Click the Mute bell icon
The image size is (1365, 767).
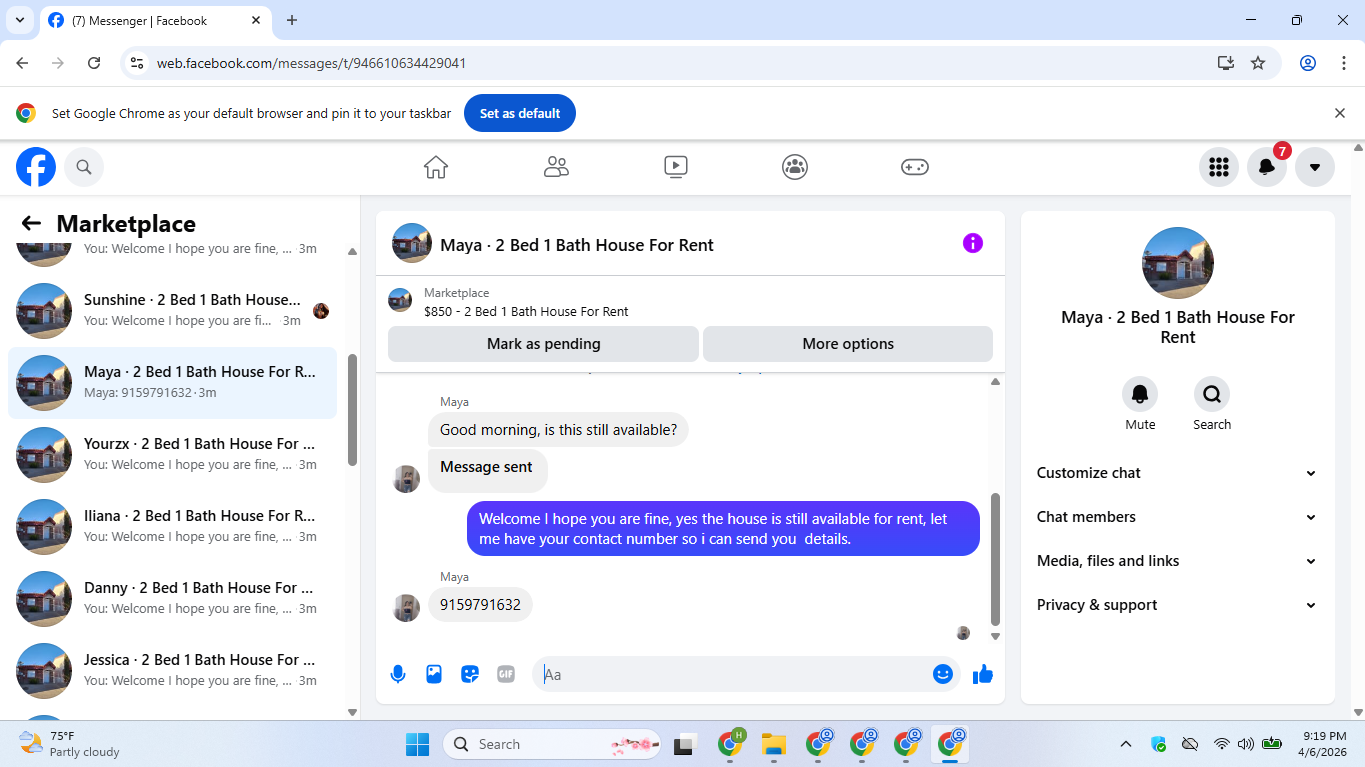1140,394
